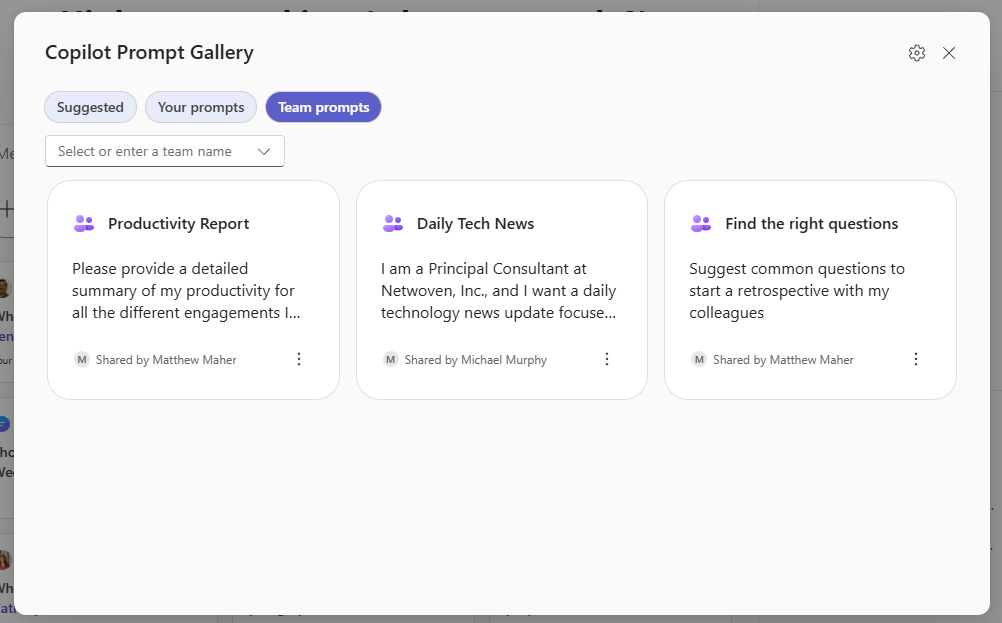This screenshot has height=623, width=1002.
Task: Select the Find the right questions title
Action: [x=811, y=224]
